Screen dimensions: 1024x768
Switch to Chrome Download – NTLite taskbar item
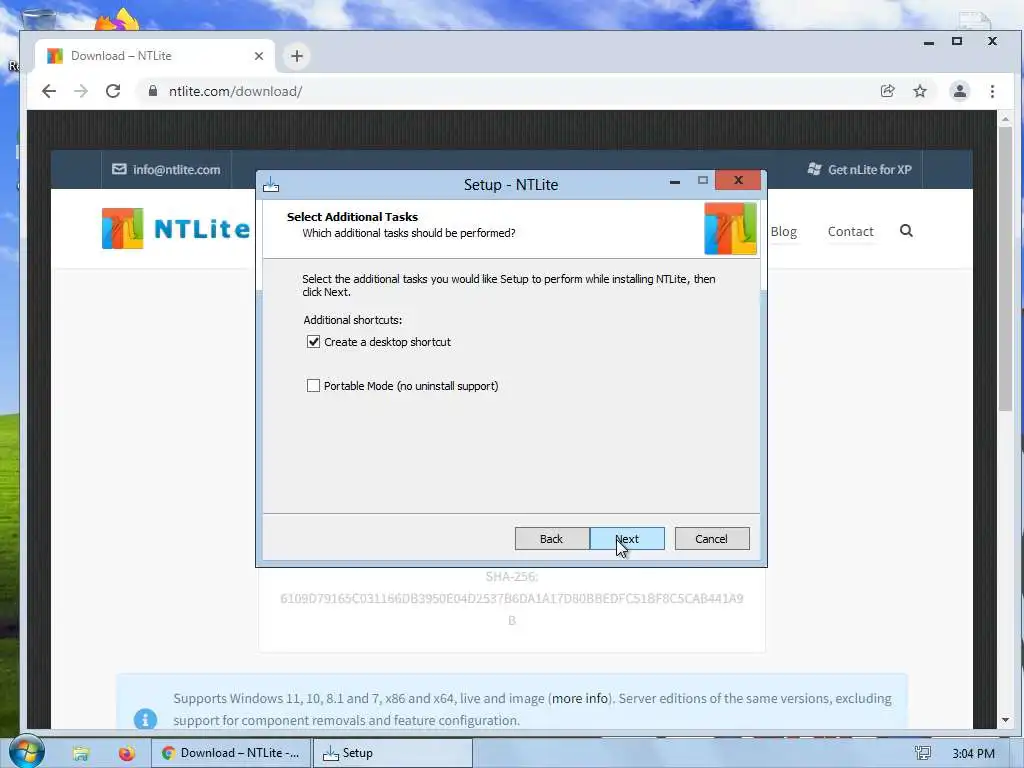click(231, 753)
